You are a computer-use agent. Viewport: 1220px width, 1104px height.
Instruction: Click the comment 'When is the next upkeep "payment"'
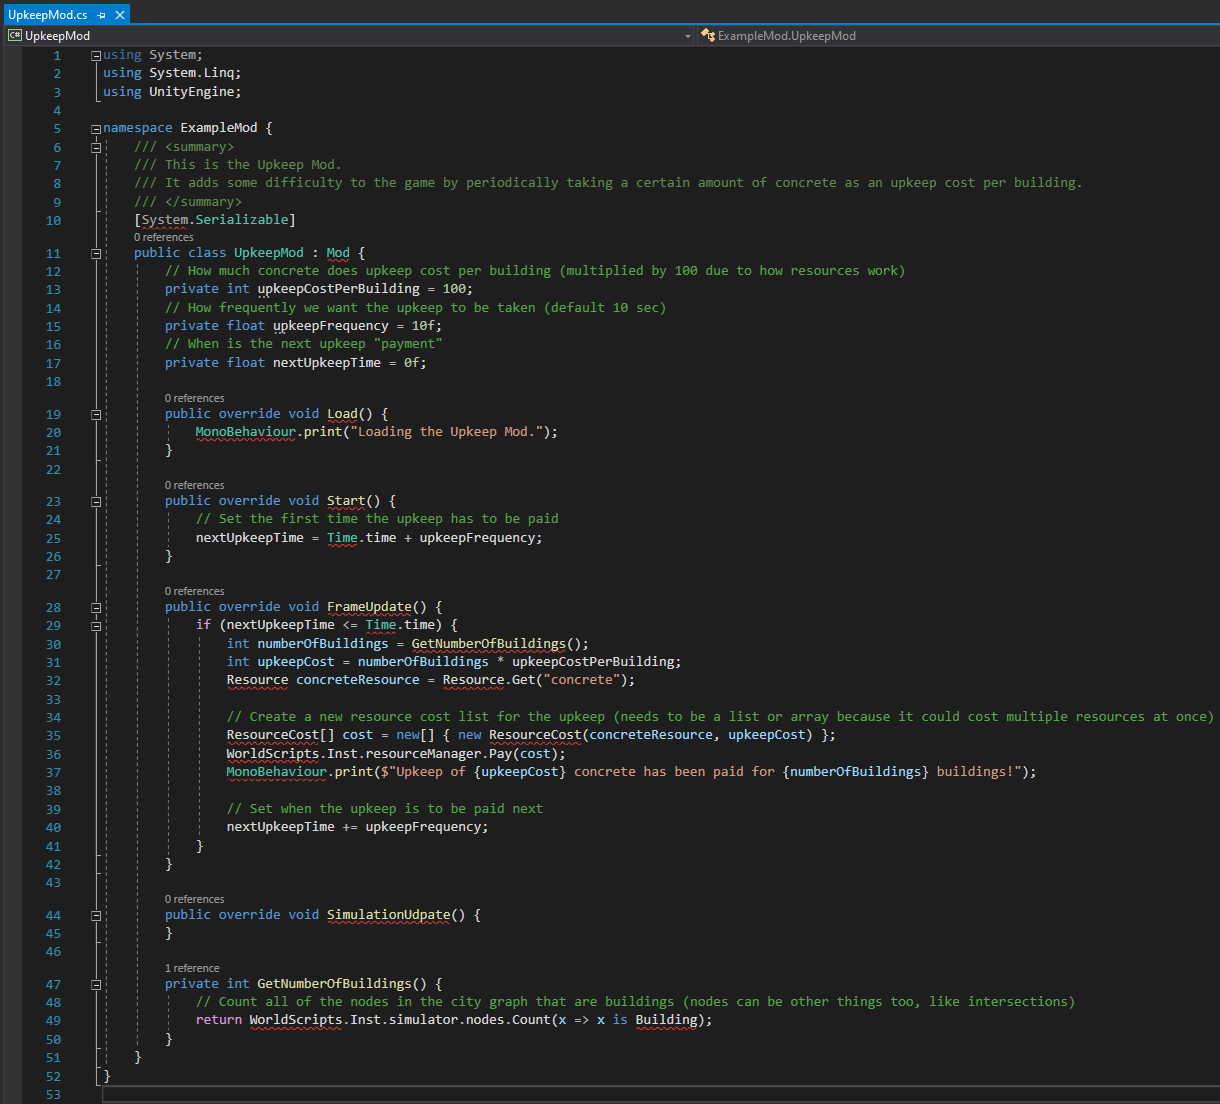(304, 344)
